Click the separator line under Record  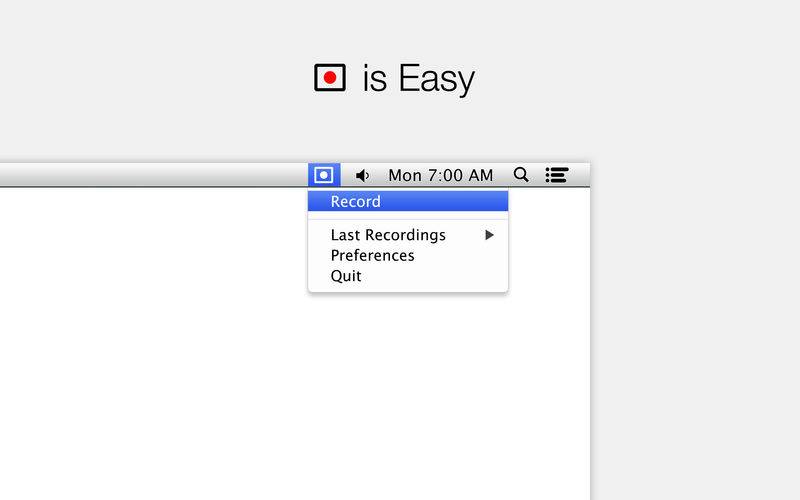(x=408, y=219)
